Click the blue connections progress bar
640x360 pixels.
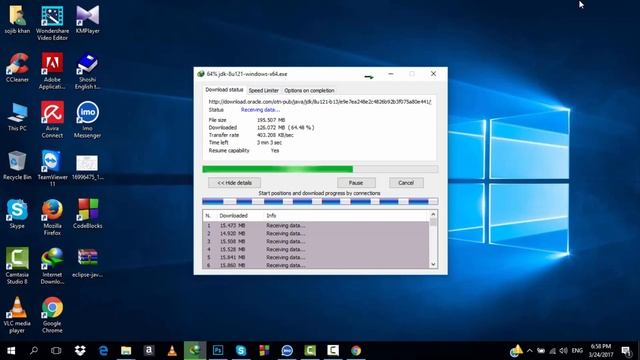[320, 201]
